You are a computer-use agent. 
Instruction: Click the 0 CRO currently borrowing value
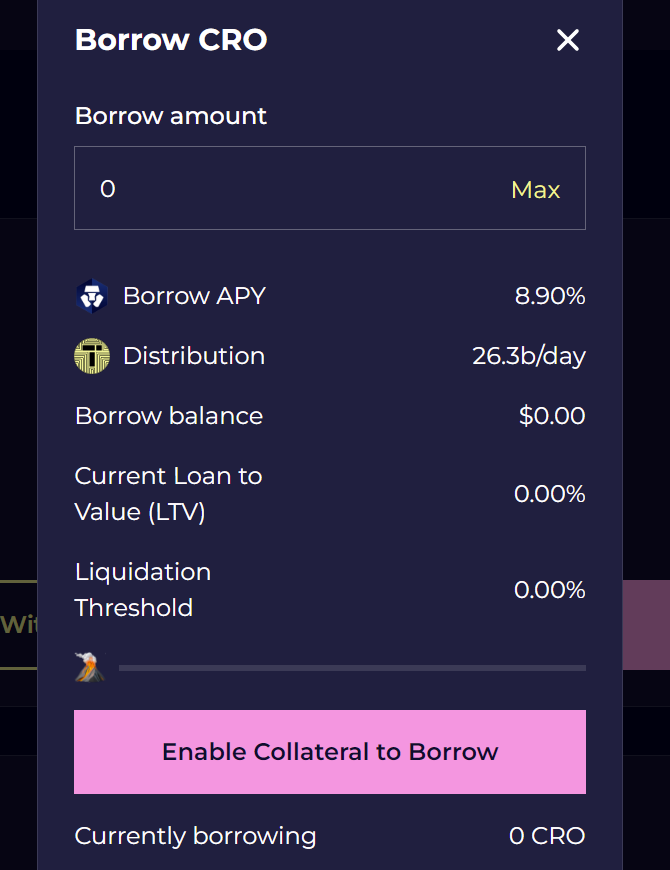[547, 836]
